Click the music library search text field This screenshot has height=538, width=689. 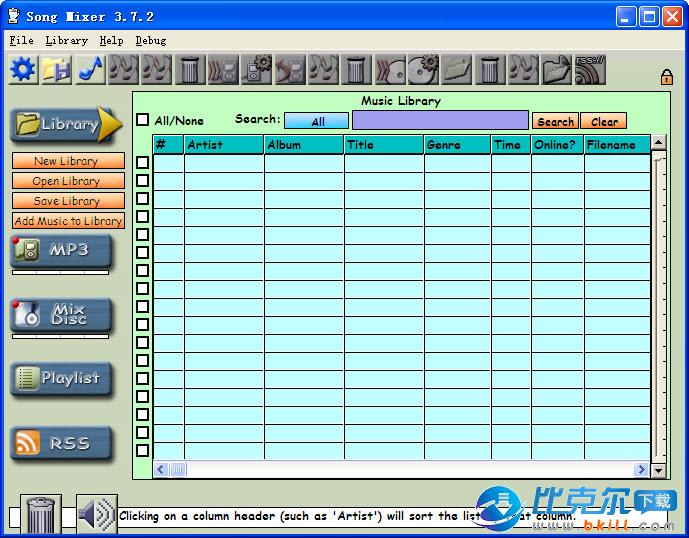tap(440, 121)
